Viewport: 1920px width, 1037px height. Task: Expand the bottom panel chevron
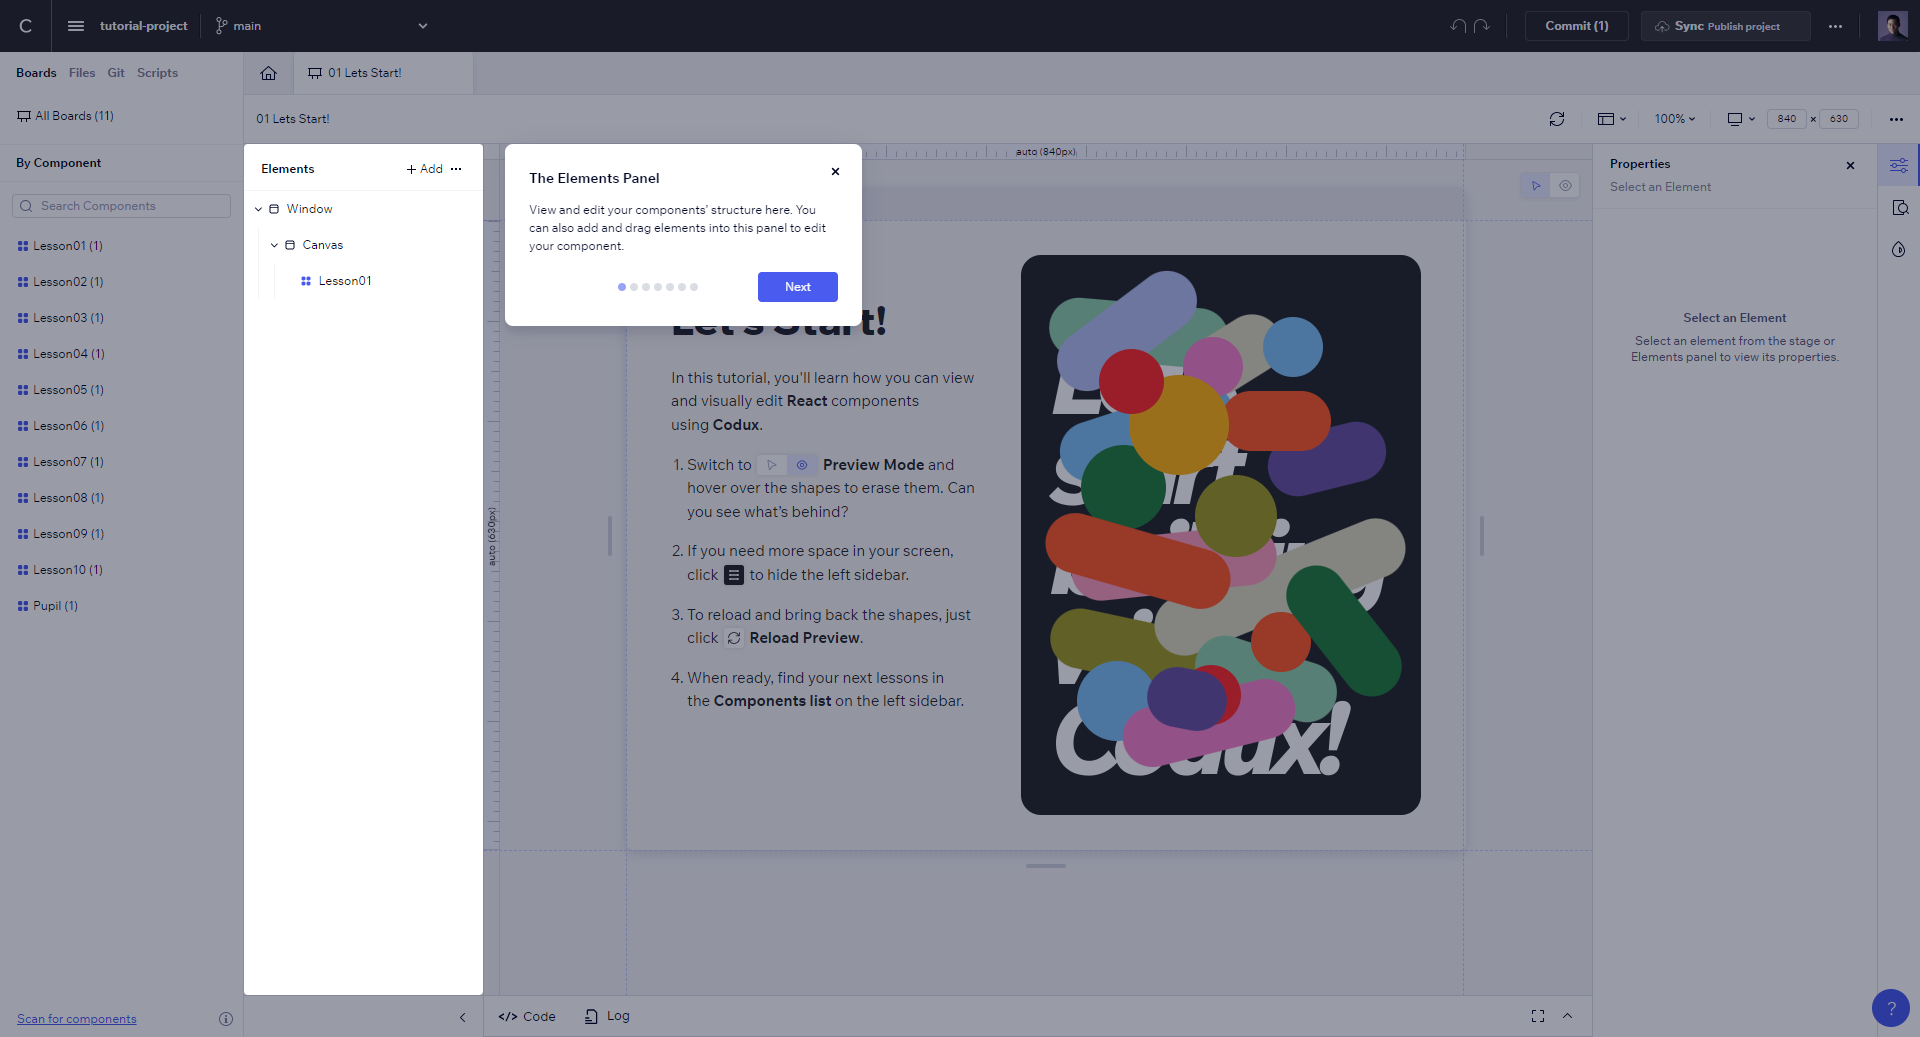pyautogui.click(x=1568, y=1016)
